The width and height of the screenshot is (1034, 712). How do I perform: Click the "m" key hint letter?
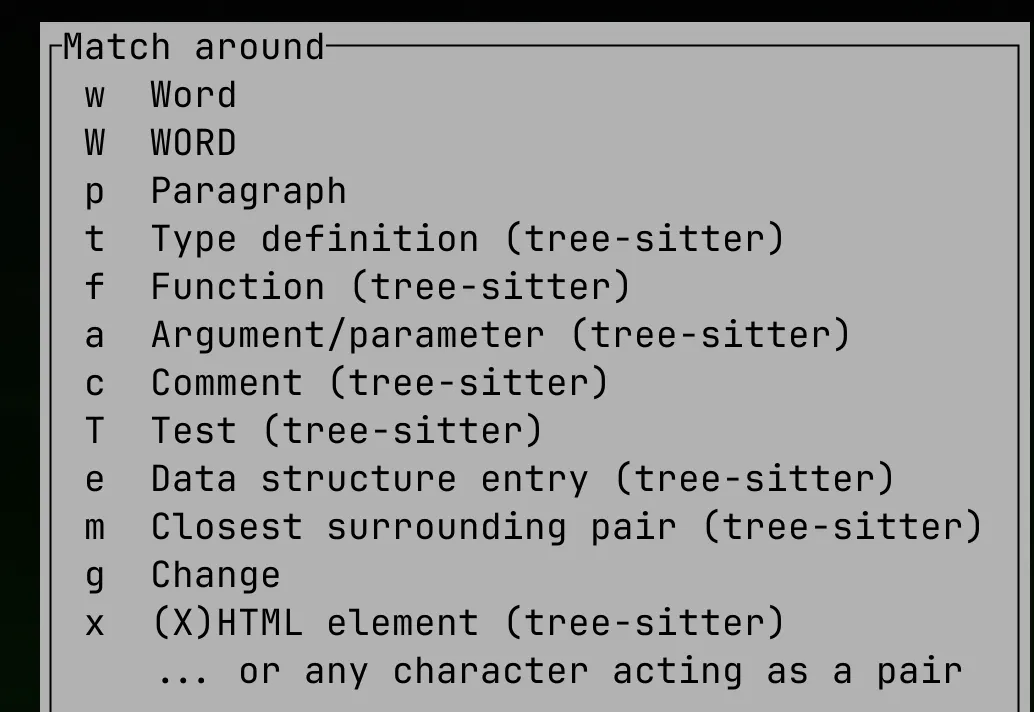[x=94, y=527]
